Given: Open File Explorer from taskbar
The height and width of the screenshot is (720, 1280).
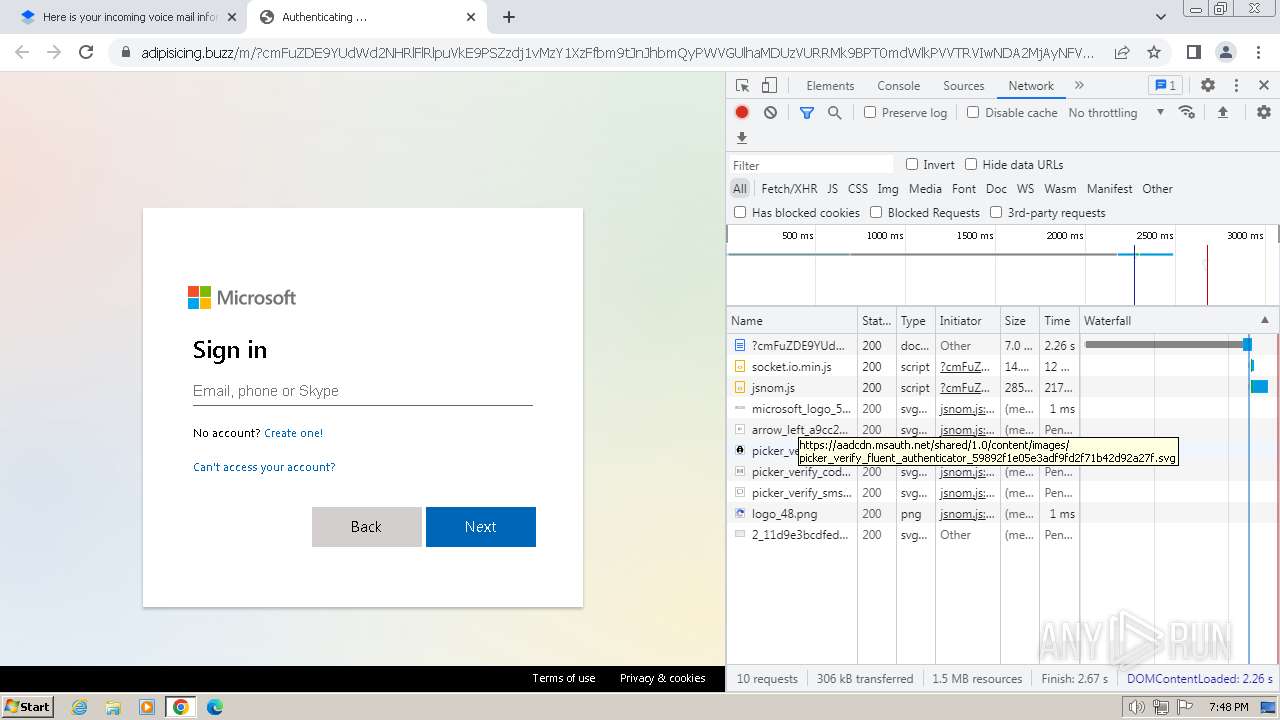Looking at the screenshot, I should [113, 707].
